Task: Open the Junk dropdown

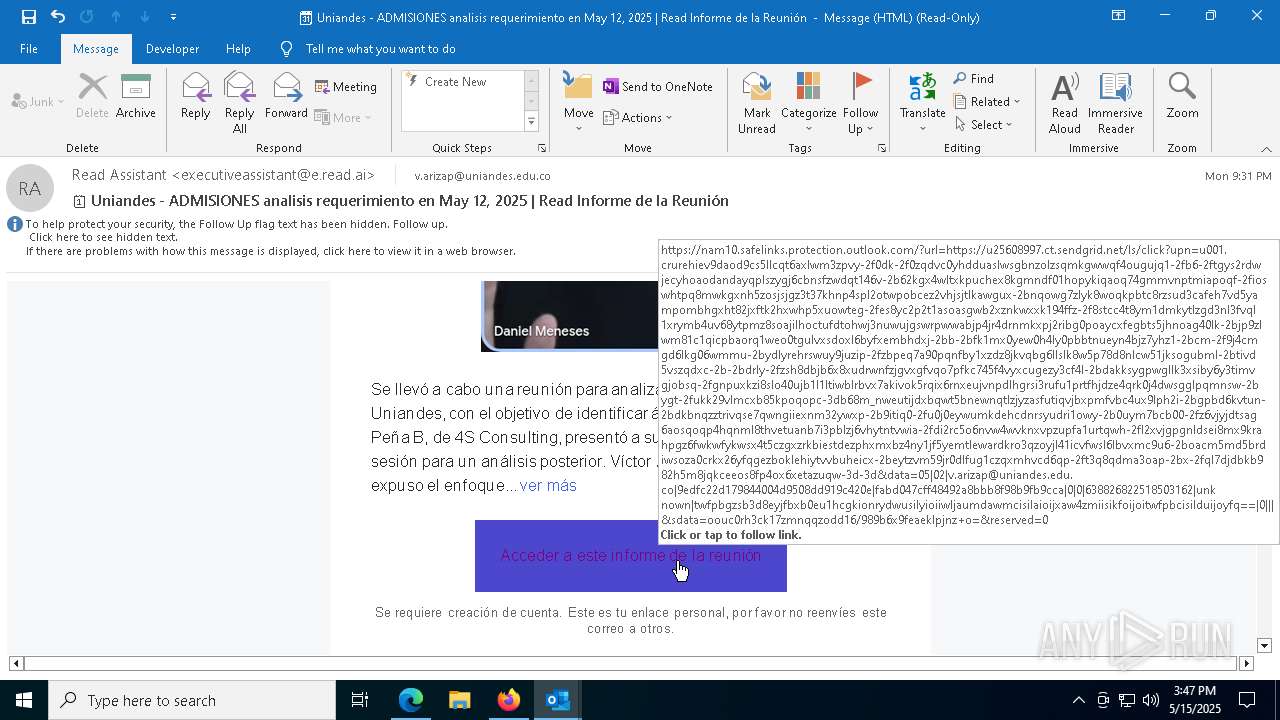Action: pyautogui.click(x=38, y=101)
